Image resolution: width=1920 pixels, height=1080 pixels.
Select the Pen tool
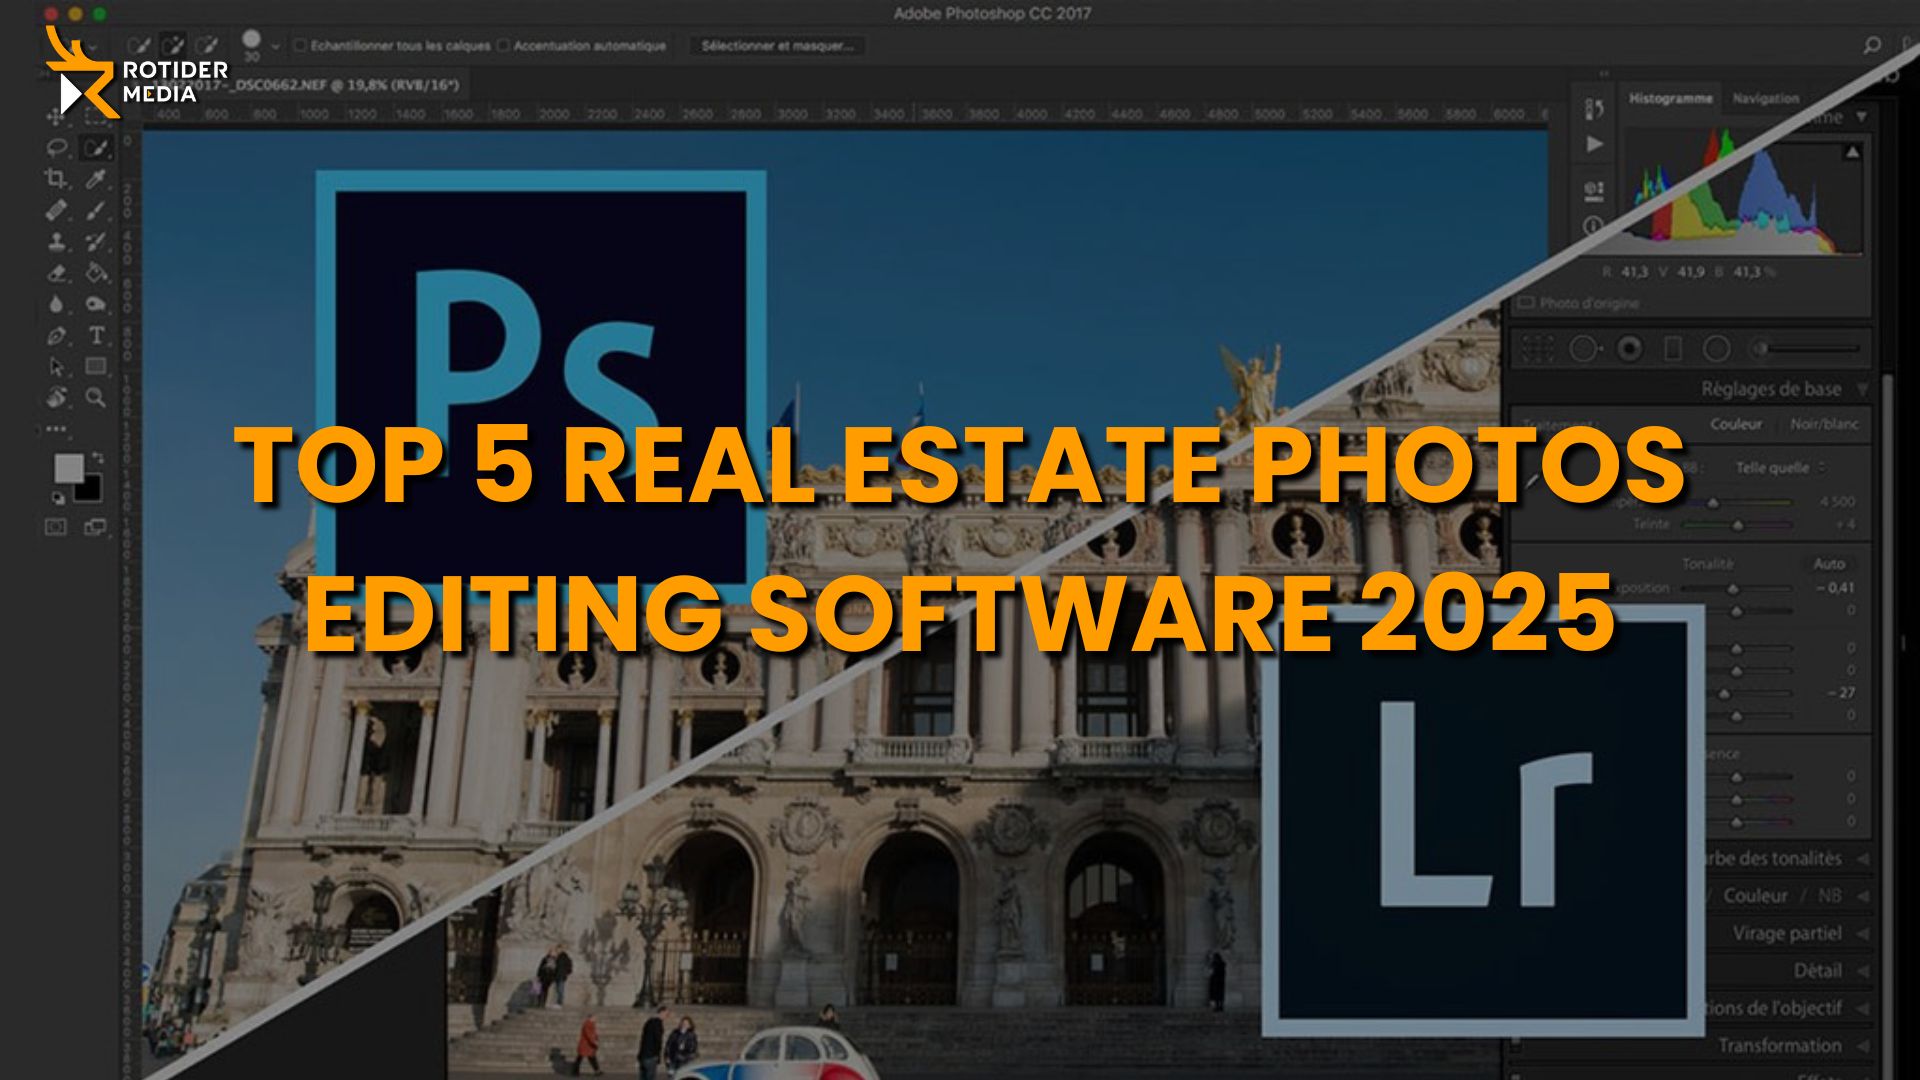(x=57, y=336)
